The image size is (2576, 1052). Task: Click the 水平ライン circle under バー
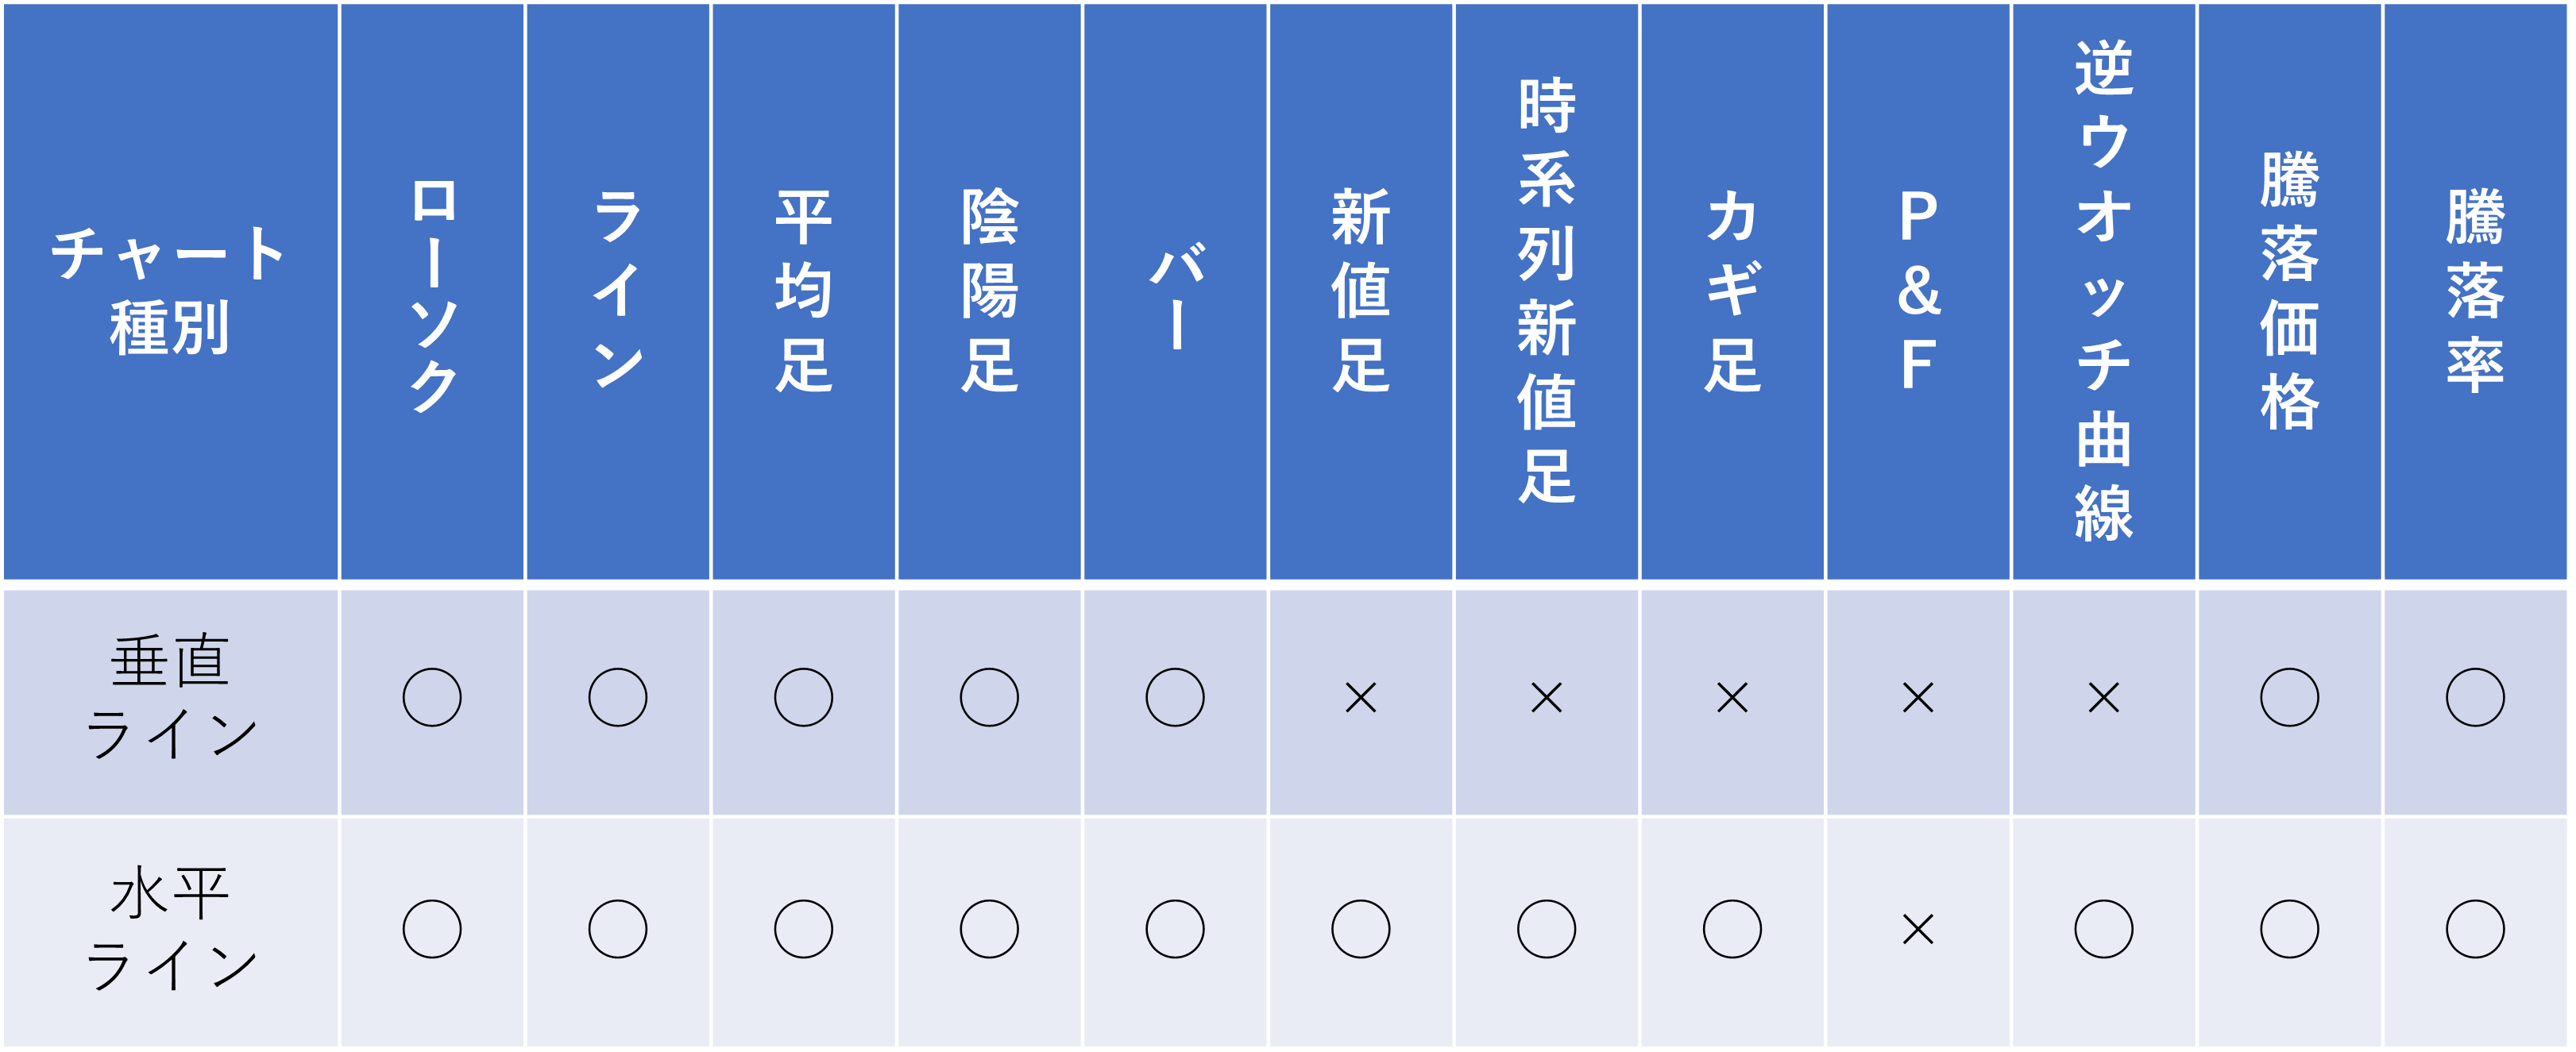tap(1175, 930)
